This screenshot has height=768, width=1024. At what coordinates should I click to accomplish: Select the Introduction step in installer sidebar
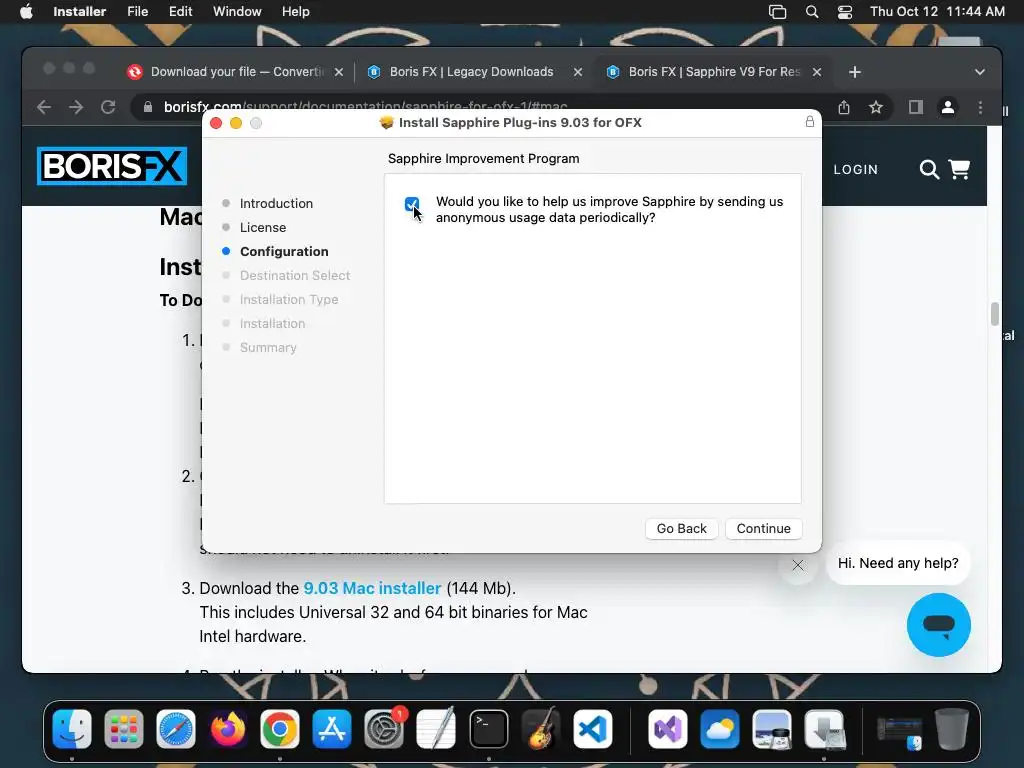276,203
